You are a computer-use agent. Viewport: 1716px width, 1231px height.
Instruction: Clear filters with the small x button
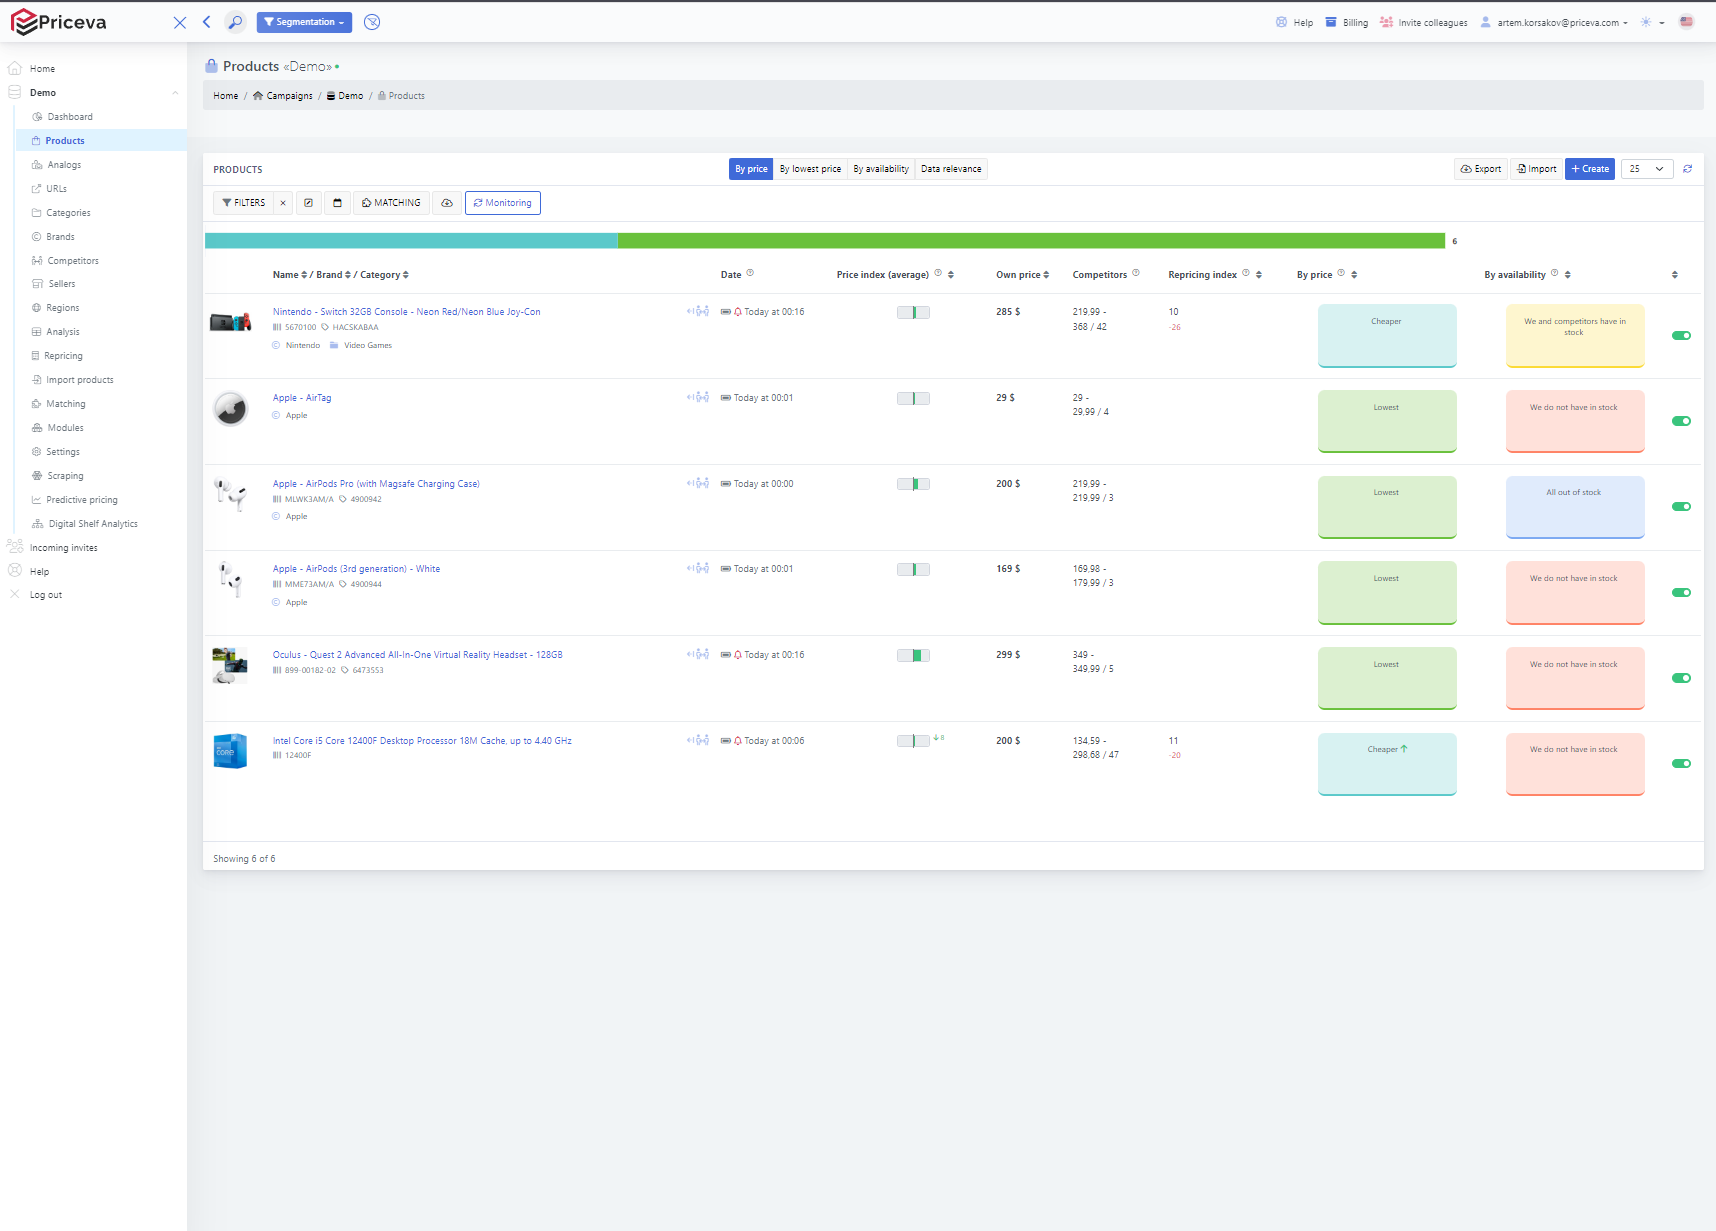[x=283, y=203]
